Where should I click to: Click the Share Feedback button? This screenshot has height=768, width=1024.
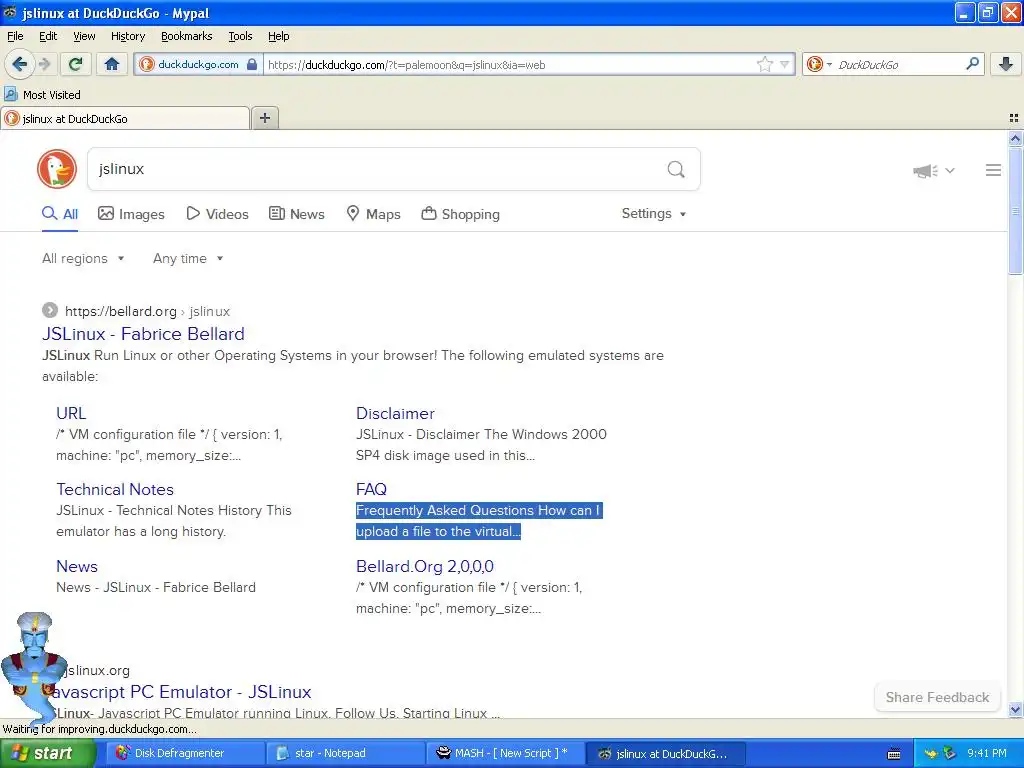937,697
